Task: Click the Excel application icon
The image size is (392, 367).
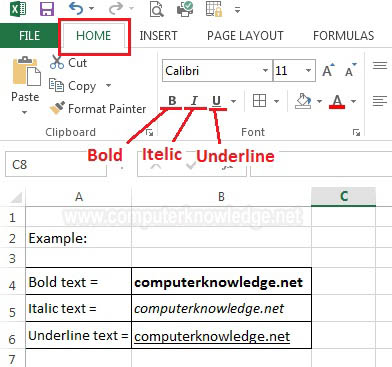Action: point(18,9)
